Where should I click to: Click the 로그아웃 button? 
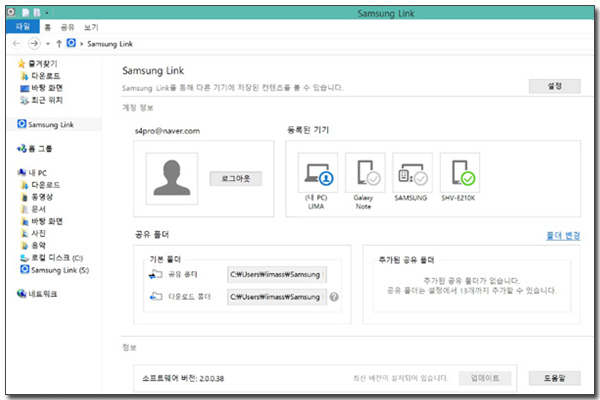236,178
